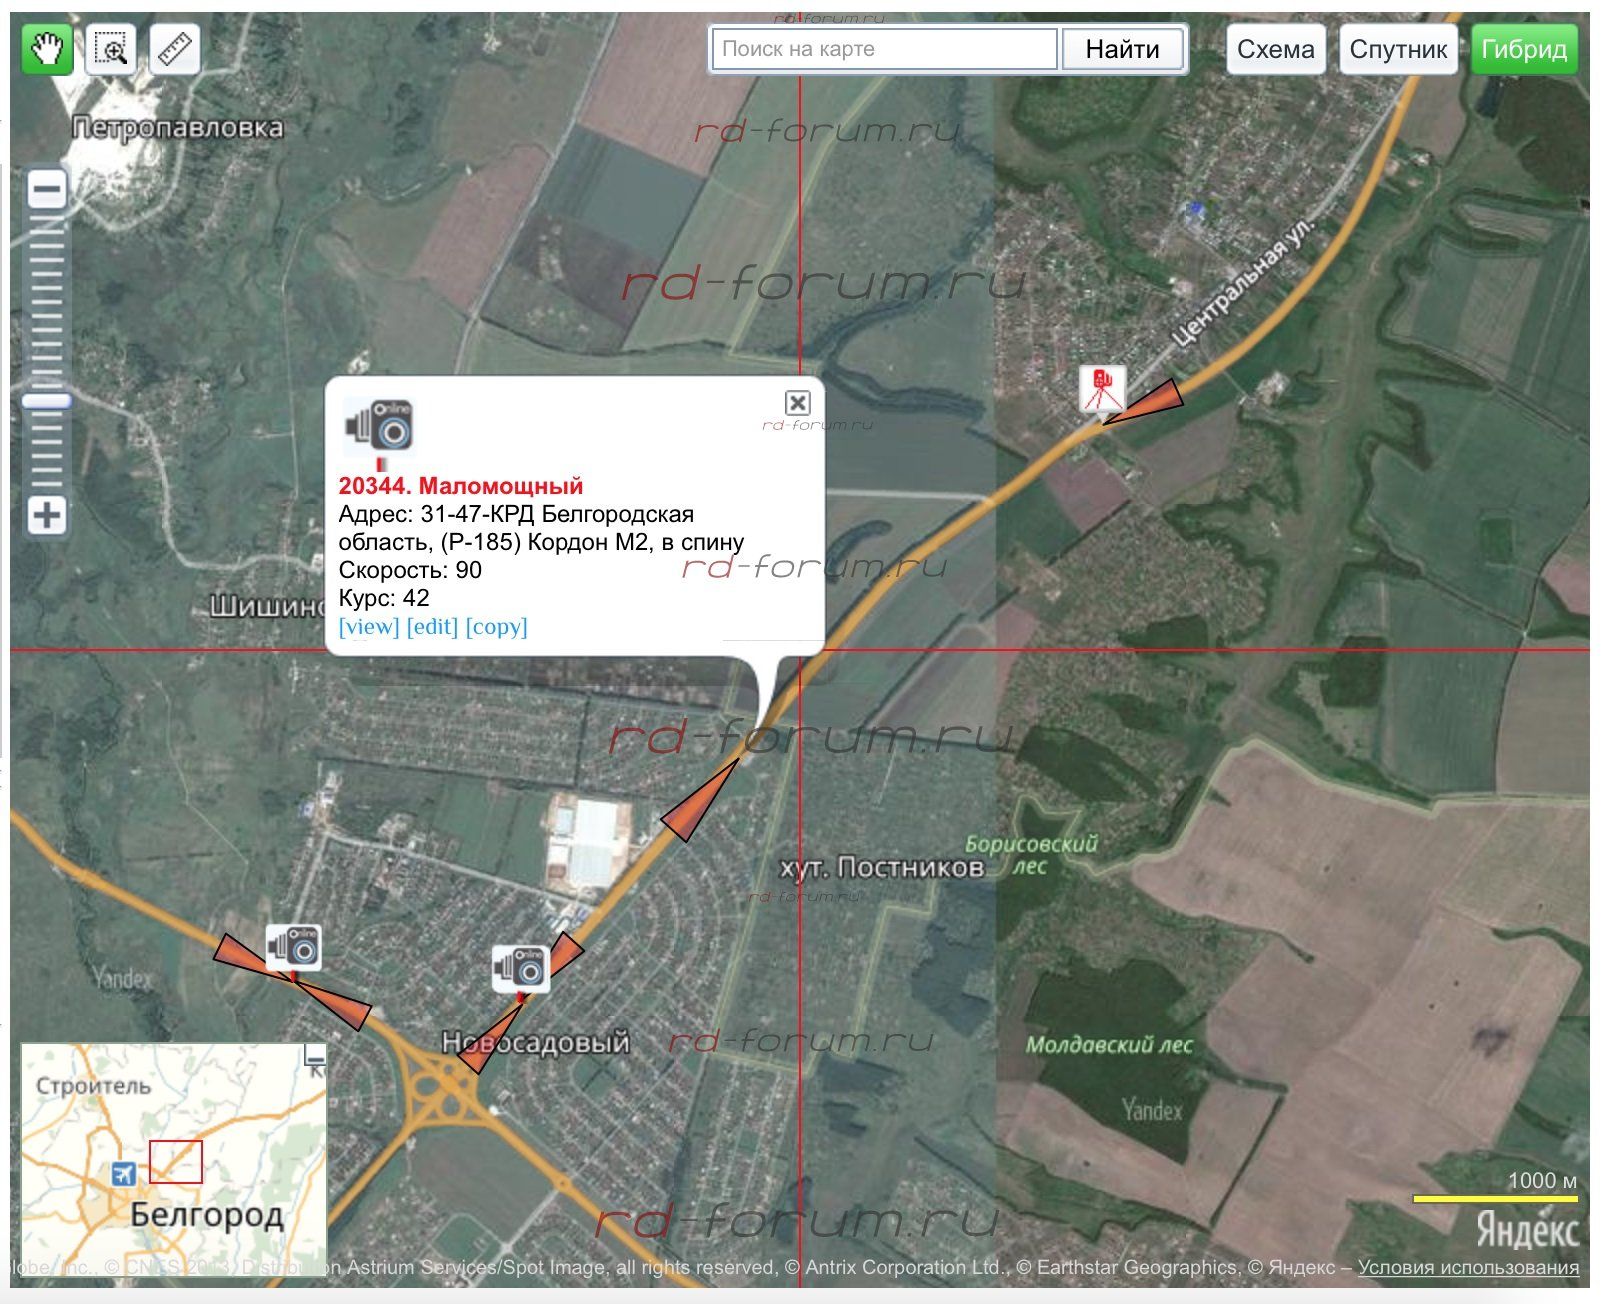Click the Найти search button

(1122, 49)
